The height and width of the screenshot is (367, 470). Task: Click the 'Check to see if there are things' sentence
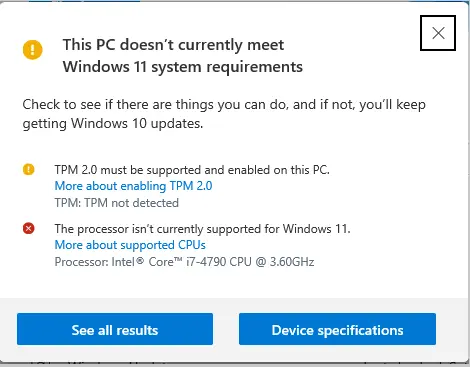[224, 105]
